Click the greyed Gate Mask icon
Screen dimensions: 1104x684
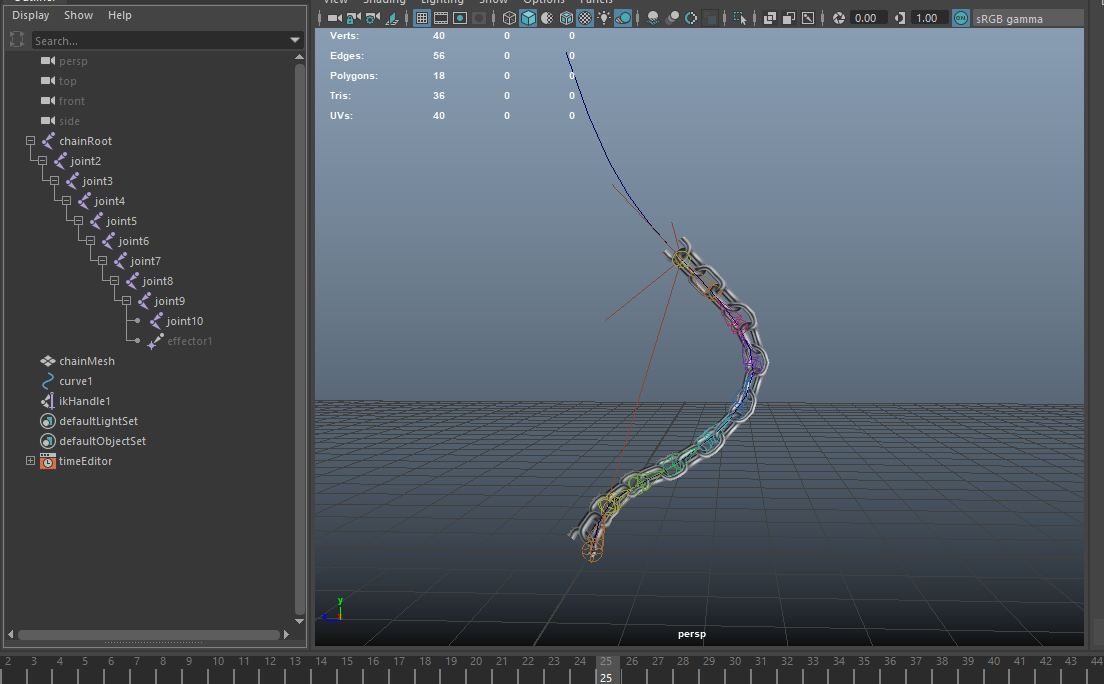coord(479,18)
